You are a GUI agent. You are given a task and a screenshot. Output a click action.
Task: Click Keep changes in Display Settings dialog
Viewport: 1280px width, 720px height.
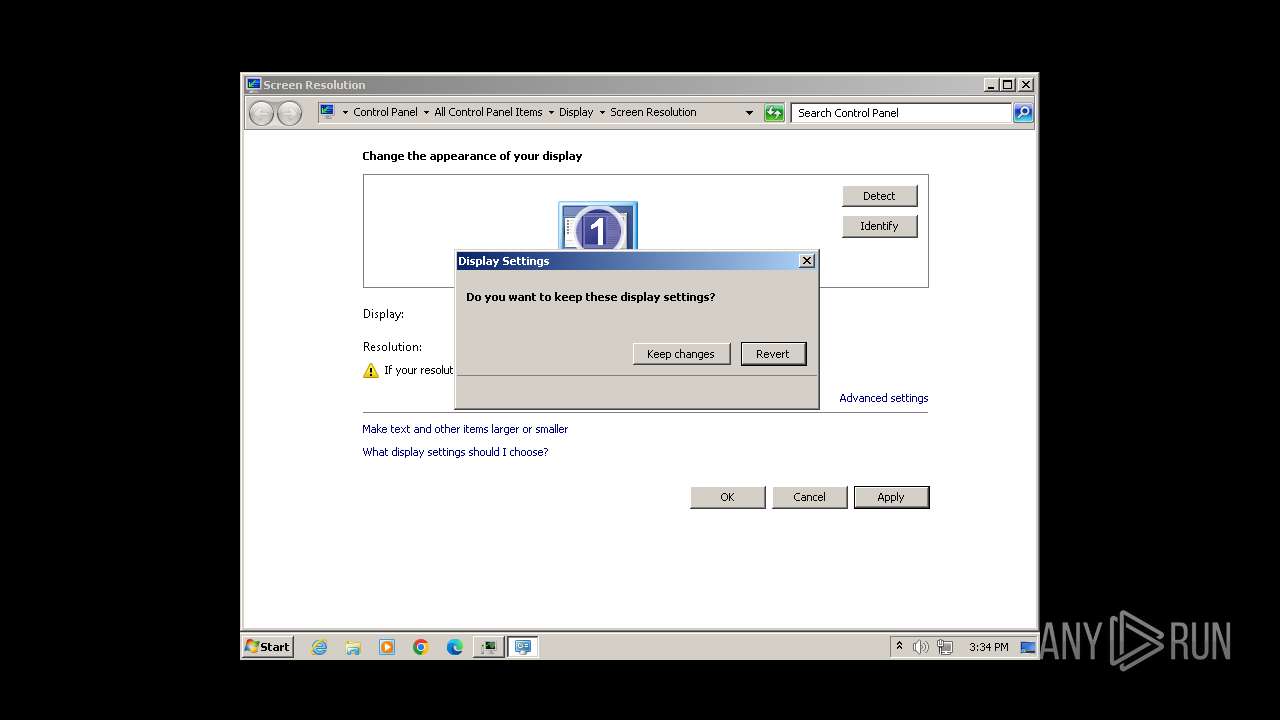coord(681,354)
